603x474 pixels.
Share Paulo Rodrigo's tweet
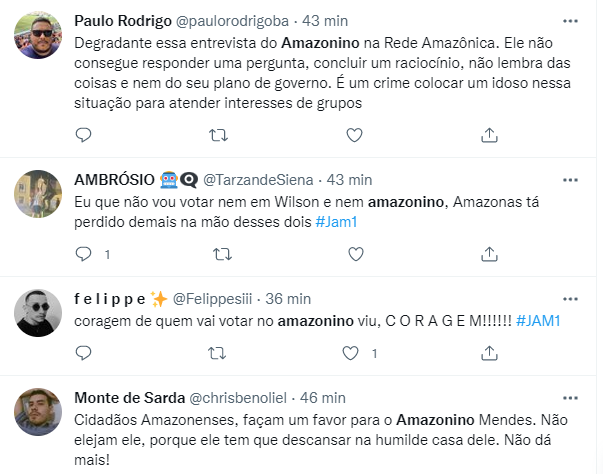[489, 134]
